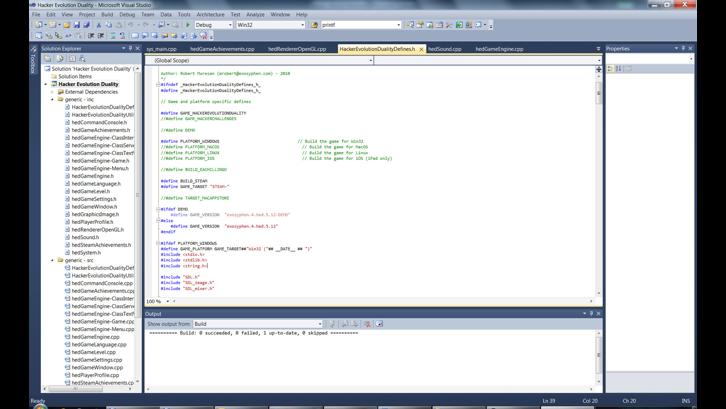This screenshot has width=726, height=409.
Task: Switch to hedSound.cpp tab
Action: [x=445, y=49]
